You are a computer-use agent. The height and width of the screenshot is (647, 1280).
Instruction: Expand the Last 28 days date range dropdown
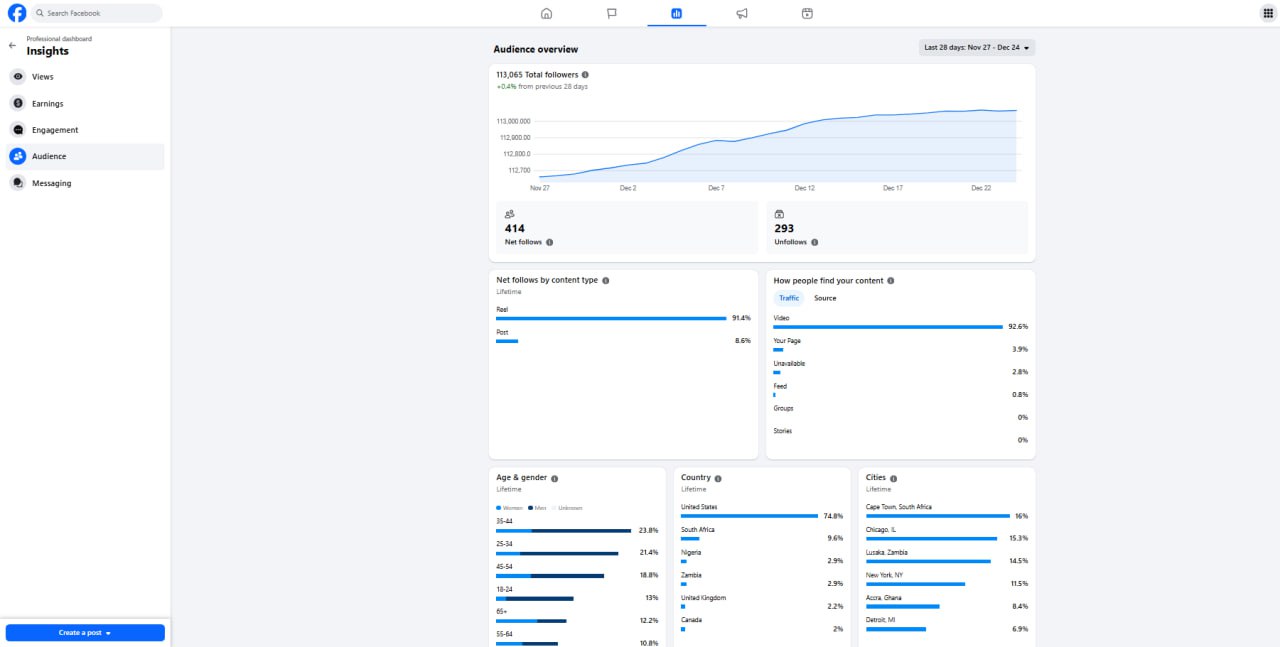(976, 47)
